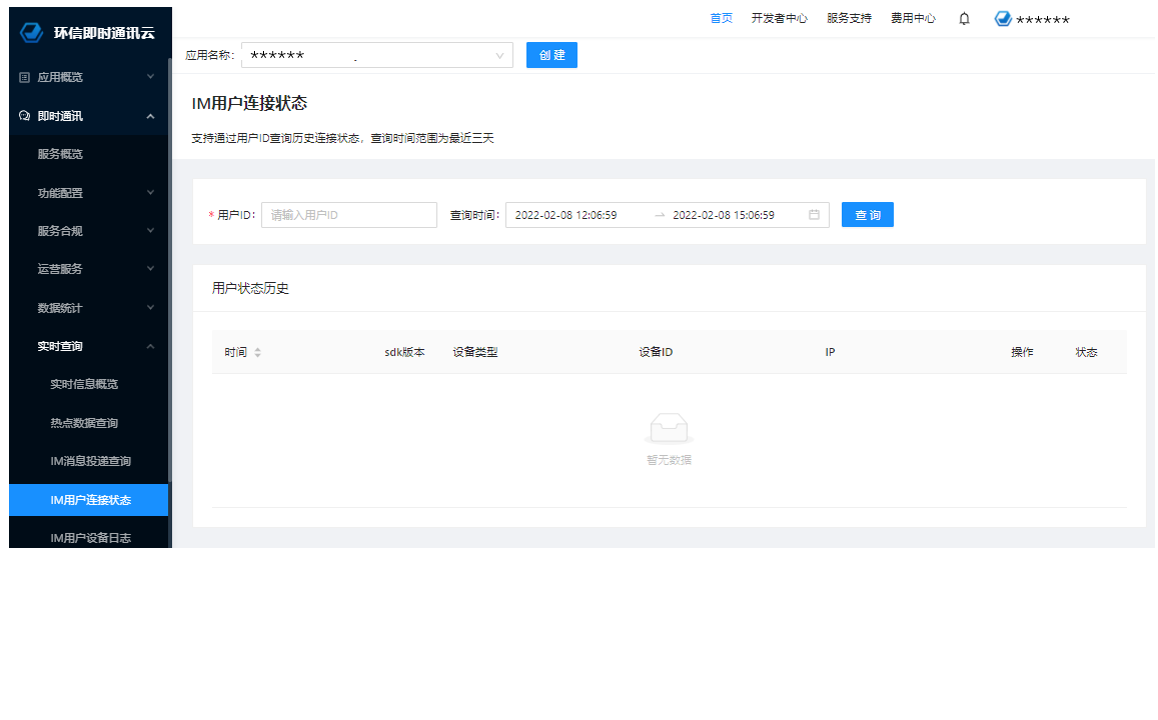Viewport: 1158px width, 720px height.
Task: Click the 即时通讯 sidebar icon
Action: [x=24, y=116]
